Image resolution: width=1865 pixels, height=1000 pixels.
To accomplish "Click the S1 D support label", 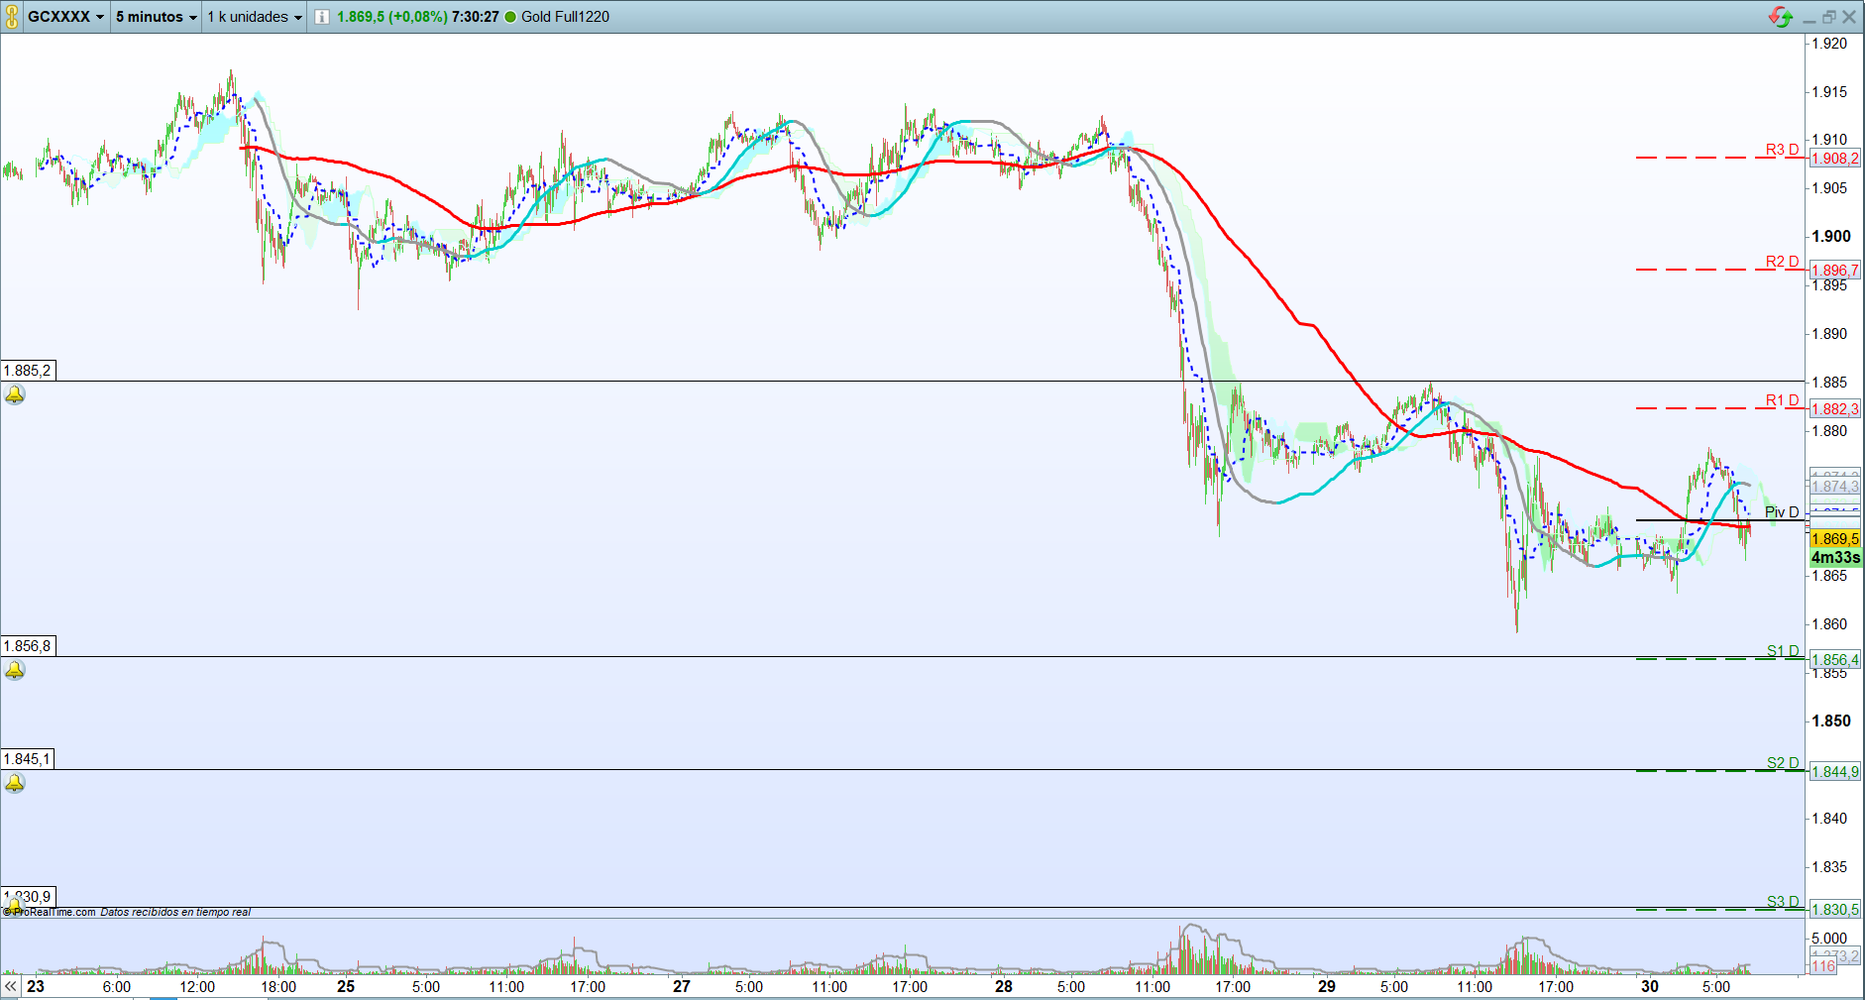I will 1782,652.
